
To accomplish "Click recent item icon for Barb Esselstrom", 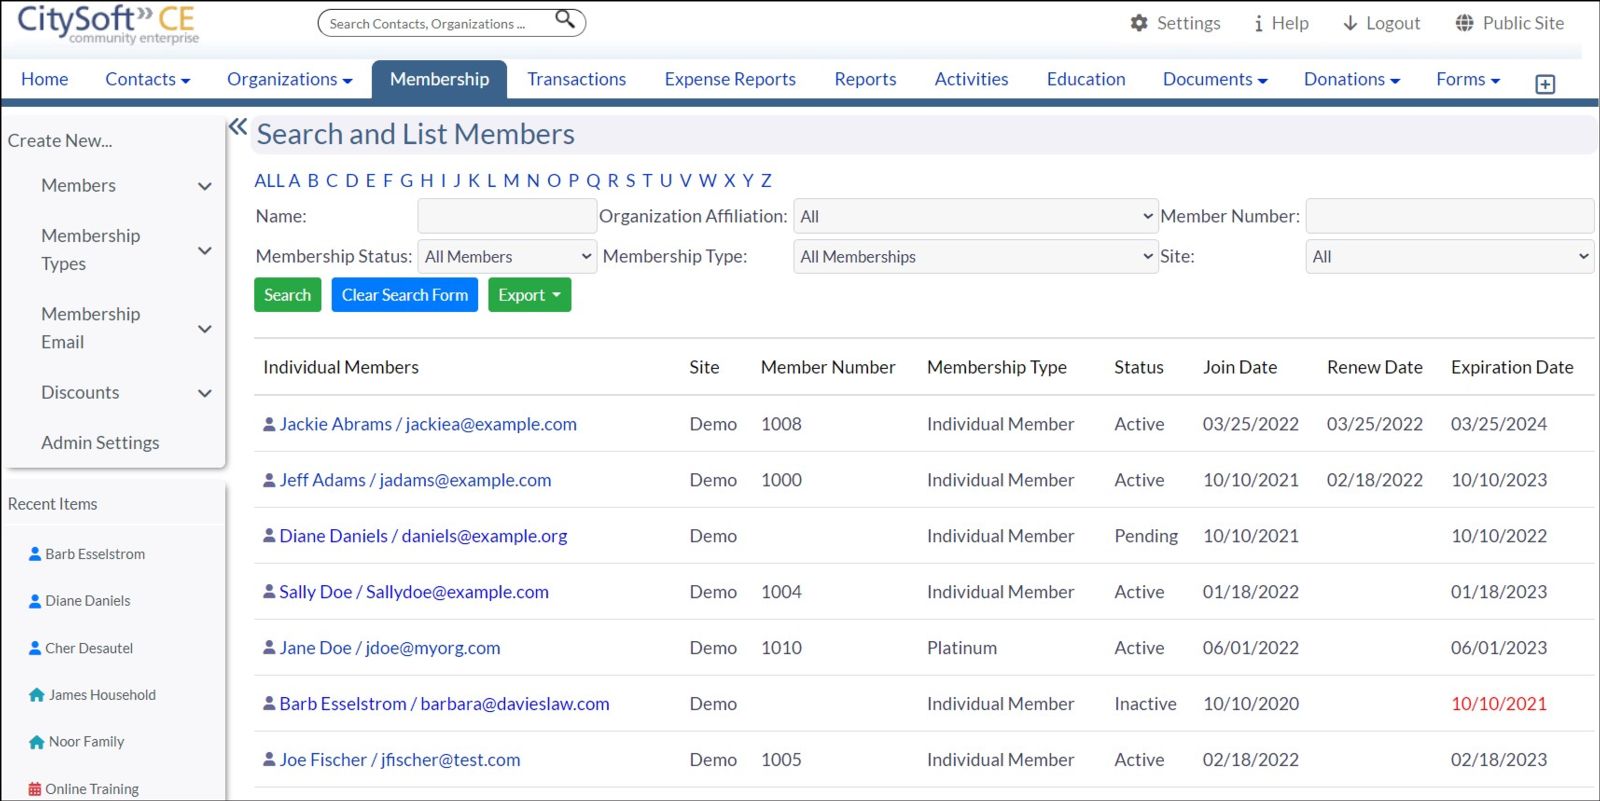I will coord(35,554).
